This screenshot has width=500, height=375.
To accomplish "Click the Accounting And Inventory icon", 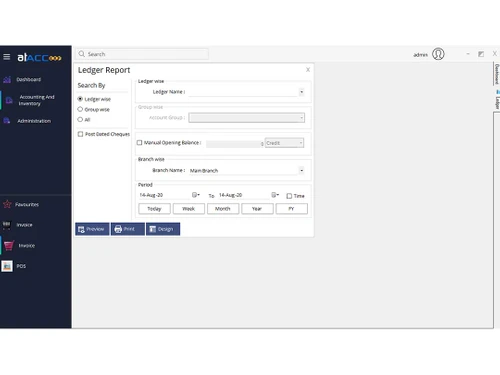I will (9, 100).
